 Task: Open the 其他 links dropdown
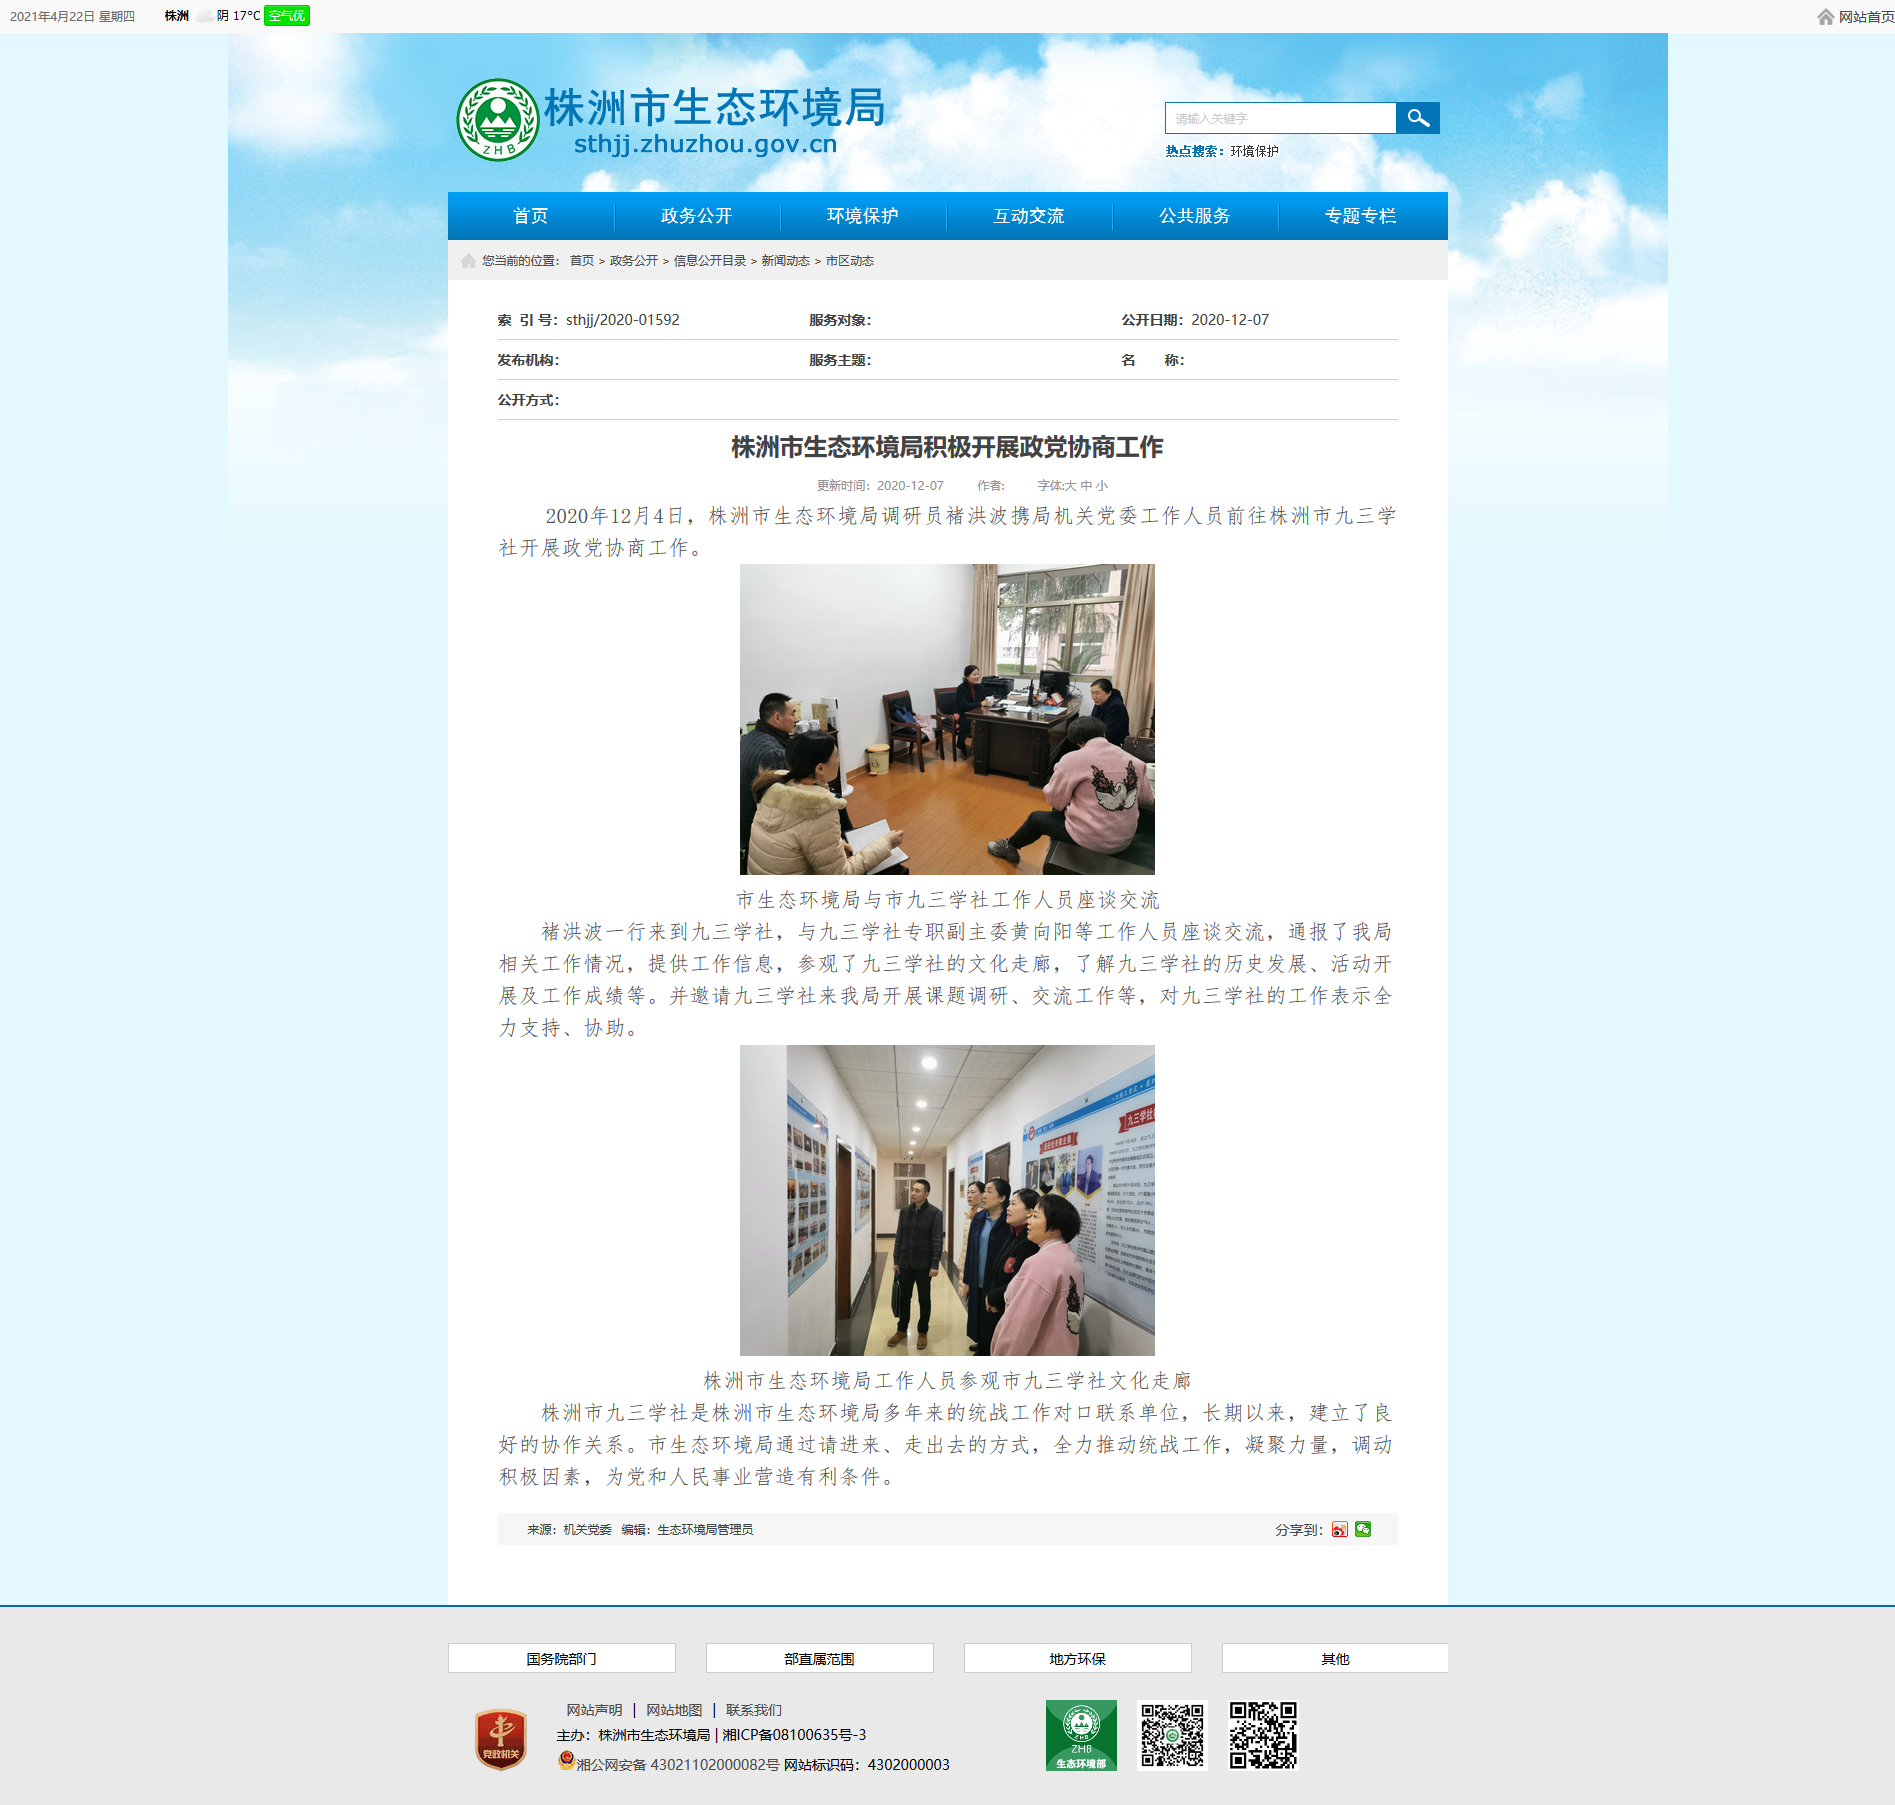pos(1335,1658)
